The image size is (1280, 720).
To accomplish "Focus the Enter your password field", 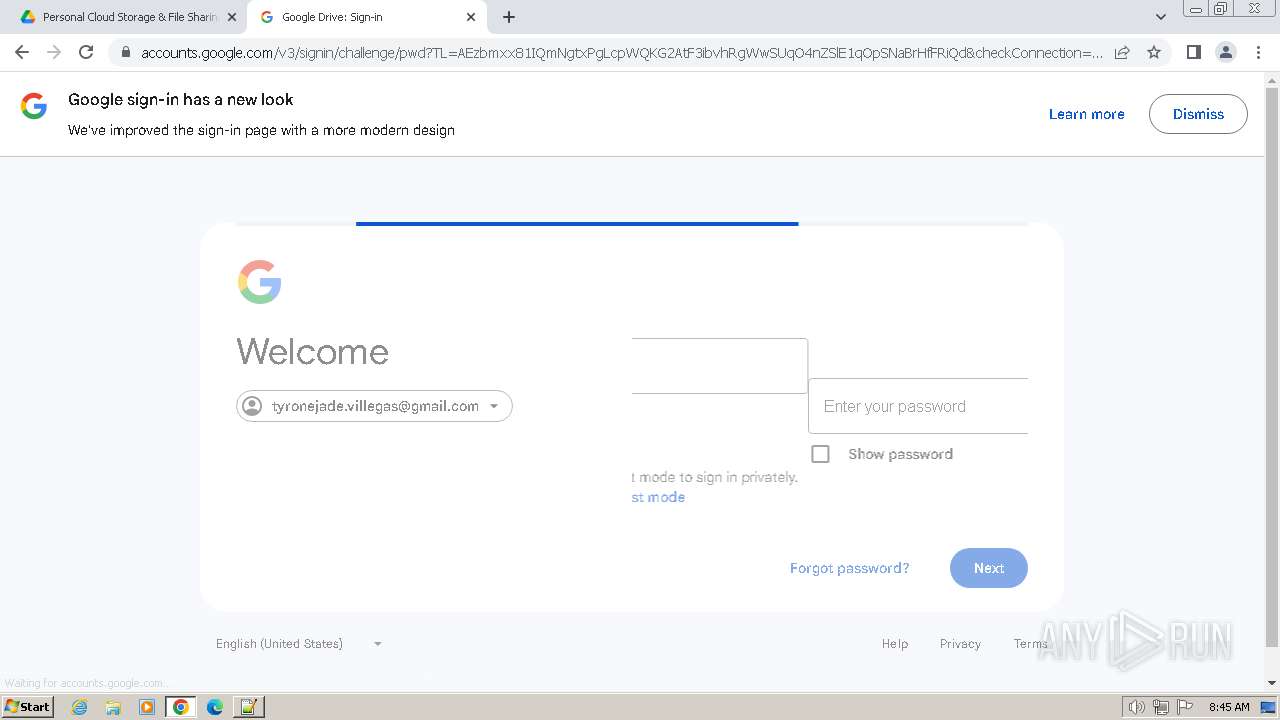I will 918,406.
